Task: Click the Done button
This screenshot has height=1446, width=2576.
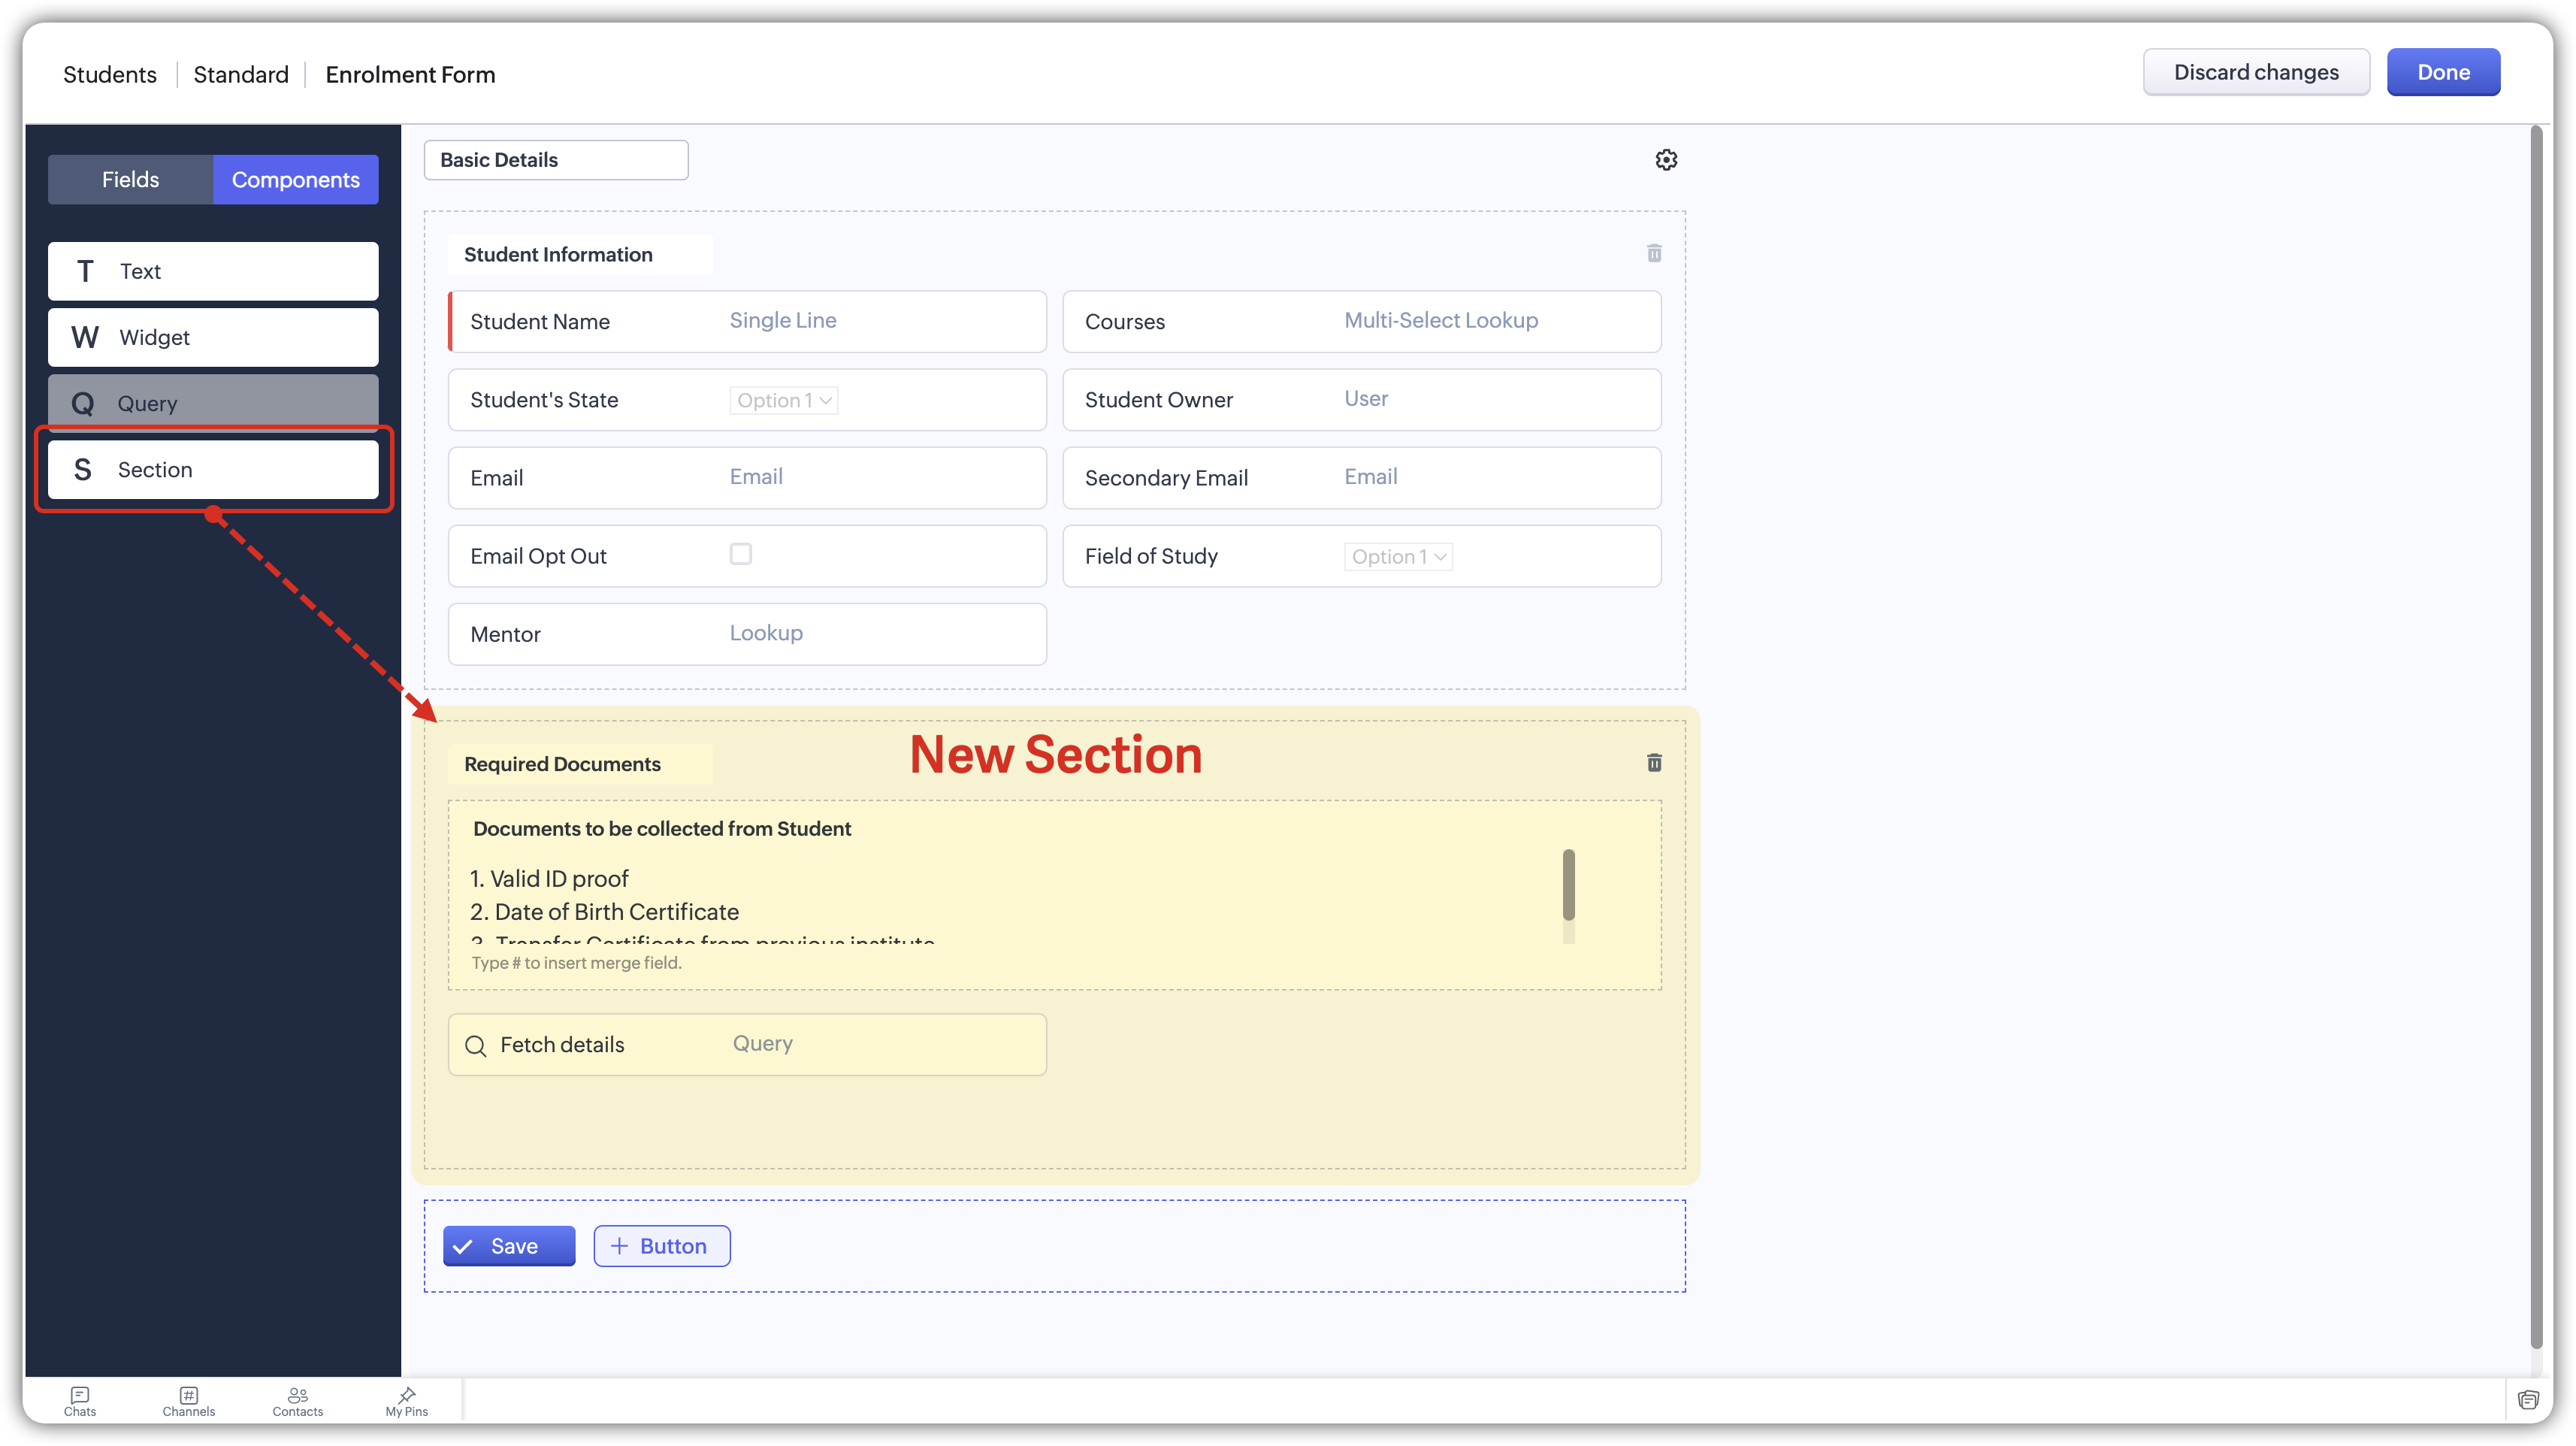Action: 2443,72
